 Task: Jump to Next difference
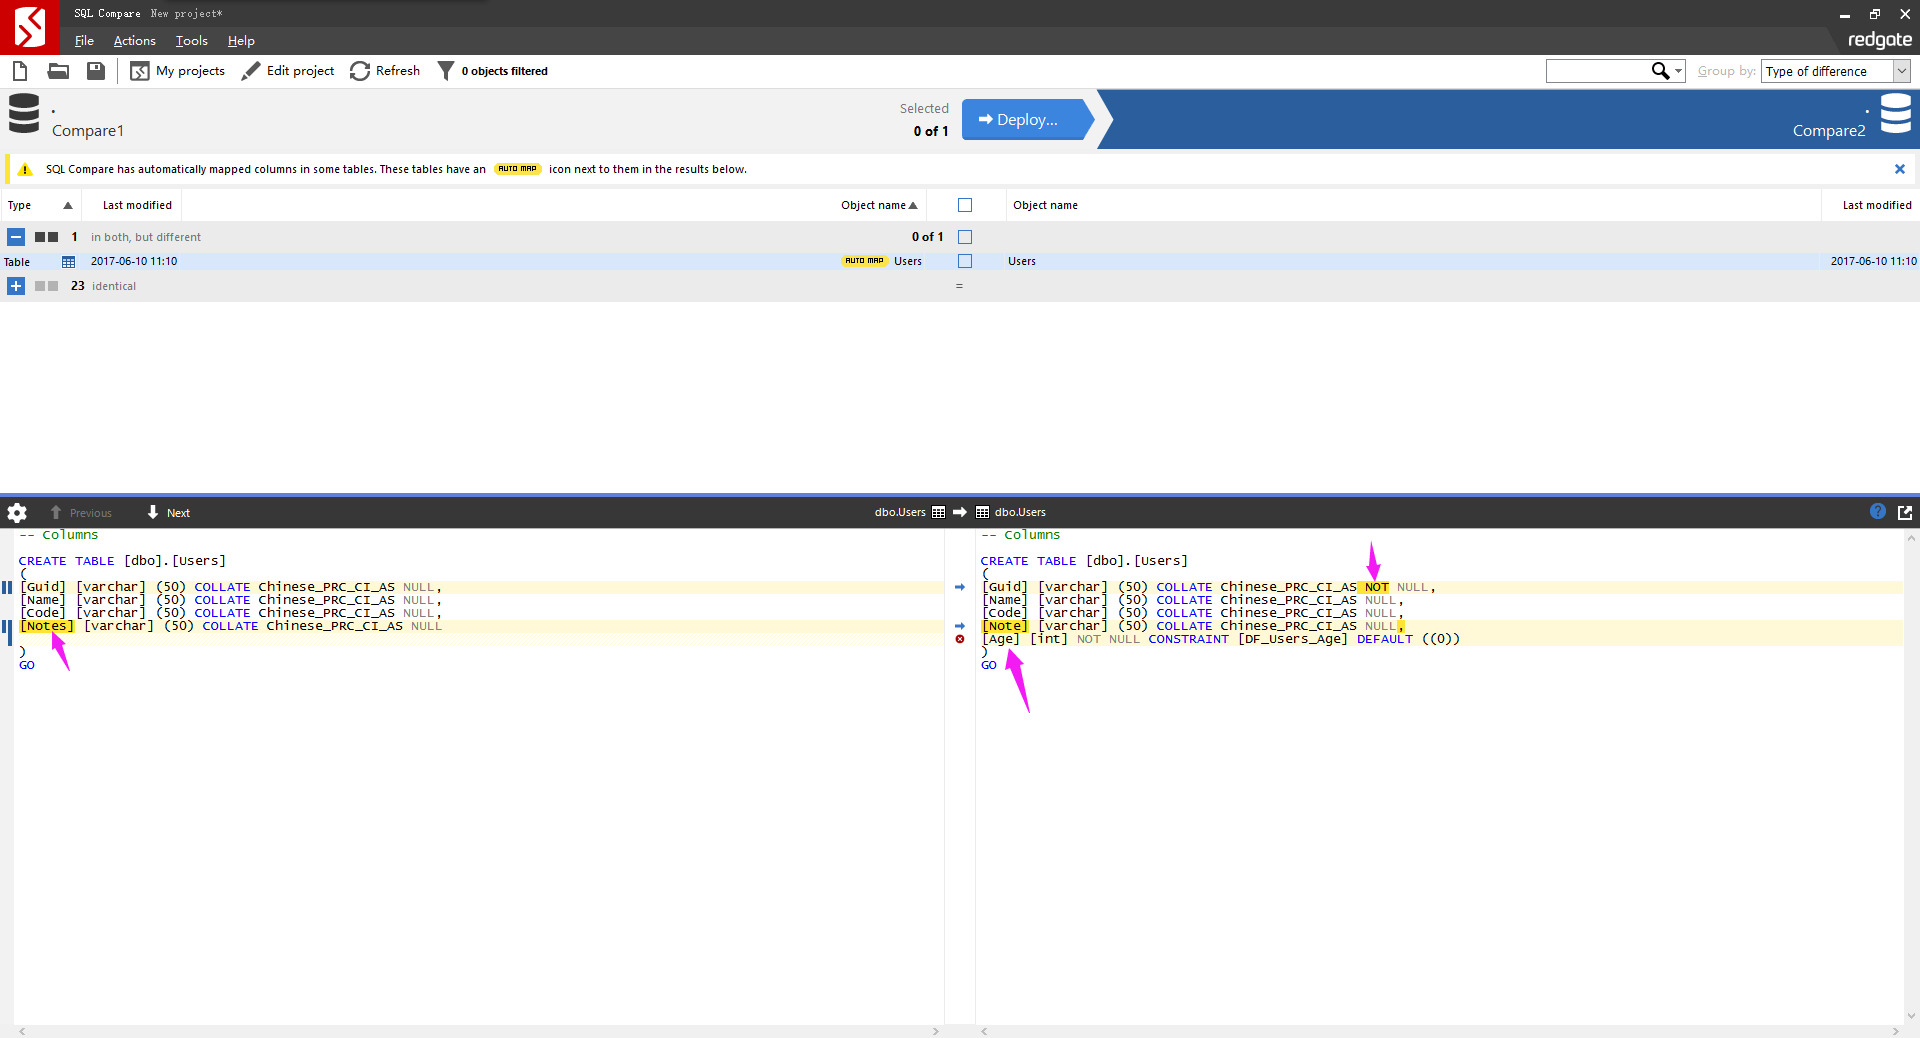click(x=168, y=513)
